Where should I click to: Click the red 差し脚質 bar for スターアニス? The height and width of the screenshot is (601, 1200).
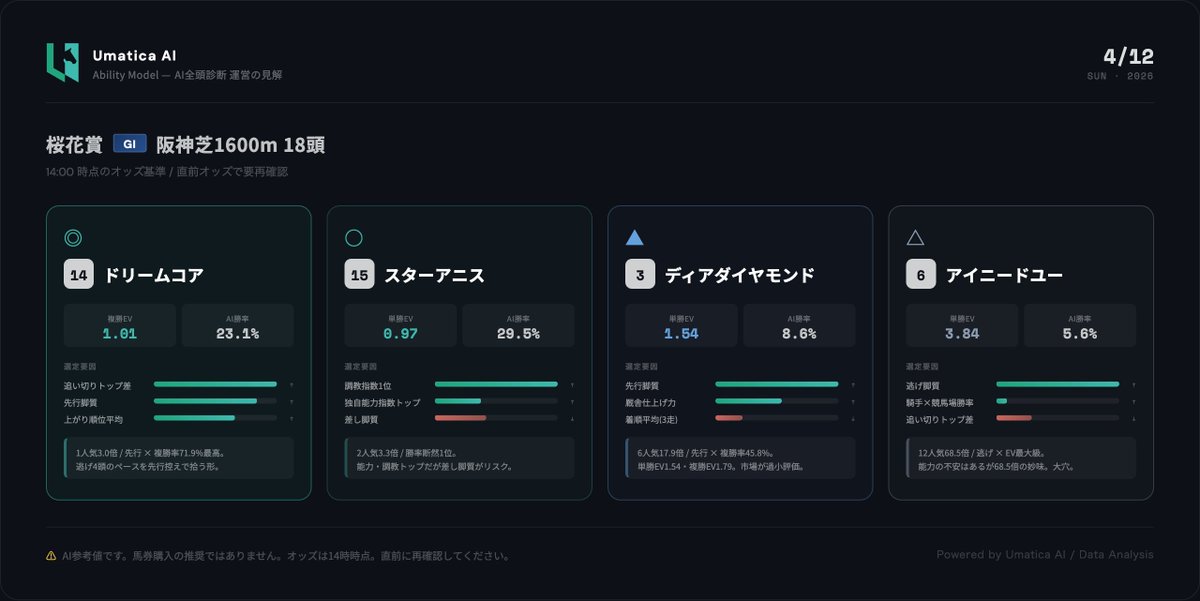460,418
